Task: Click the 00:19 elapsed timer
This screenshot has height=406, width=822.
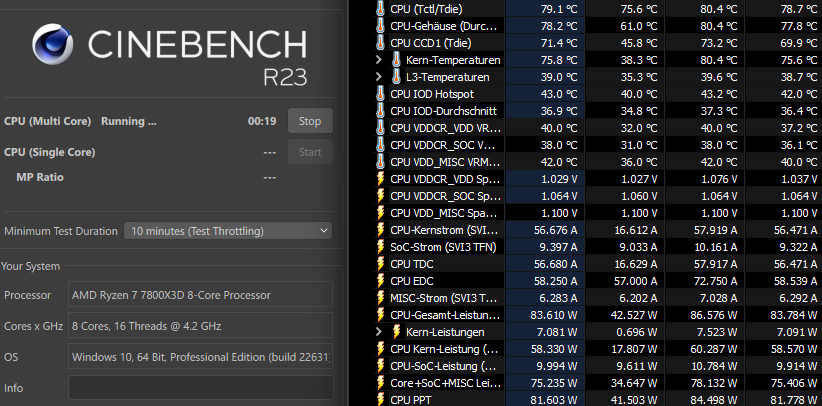Action: point(262,121)
